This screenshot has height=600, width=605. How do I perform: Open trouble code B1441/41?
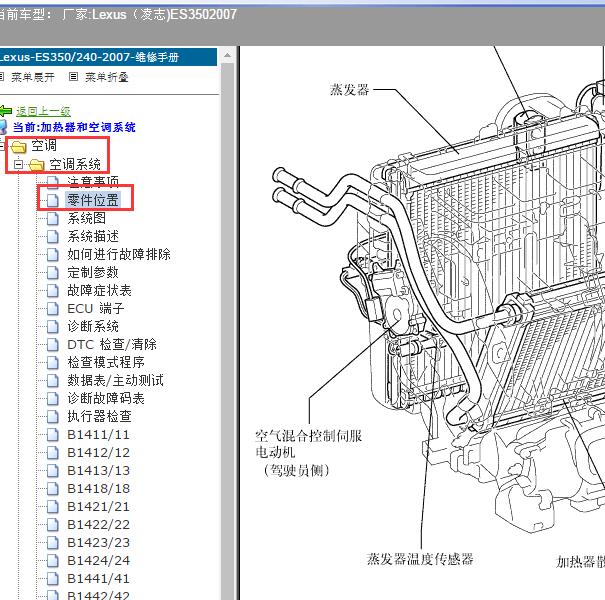point(98,579)
